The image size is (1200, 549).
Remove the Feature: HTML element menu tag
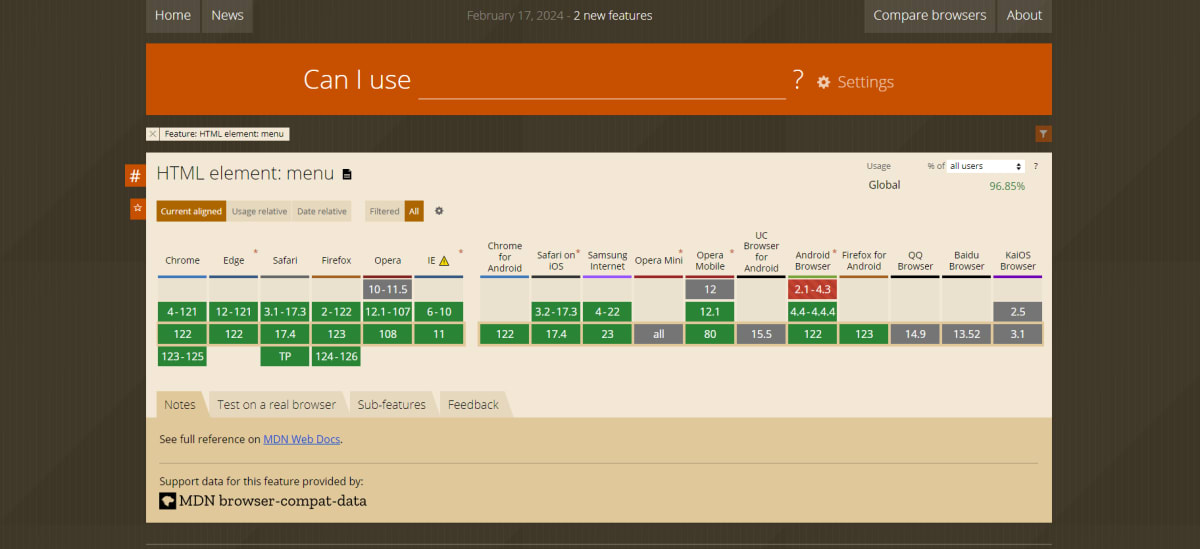152,133
